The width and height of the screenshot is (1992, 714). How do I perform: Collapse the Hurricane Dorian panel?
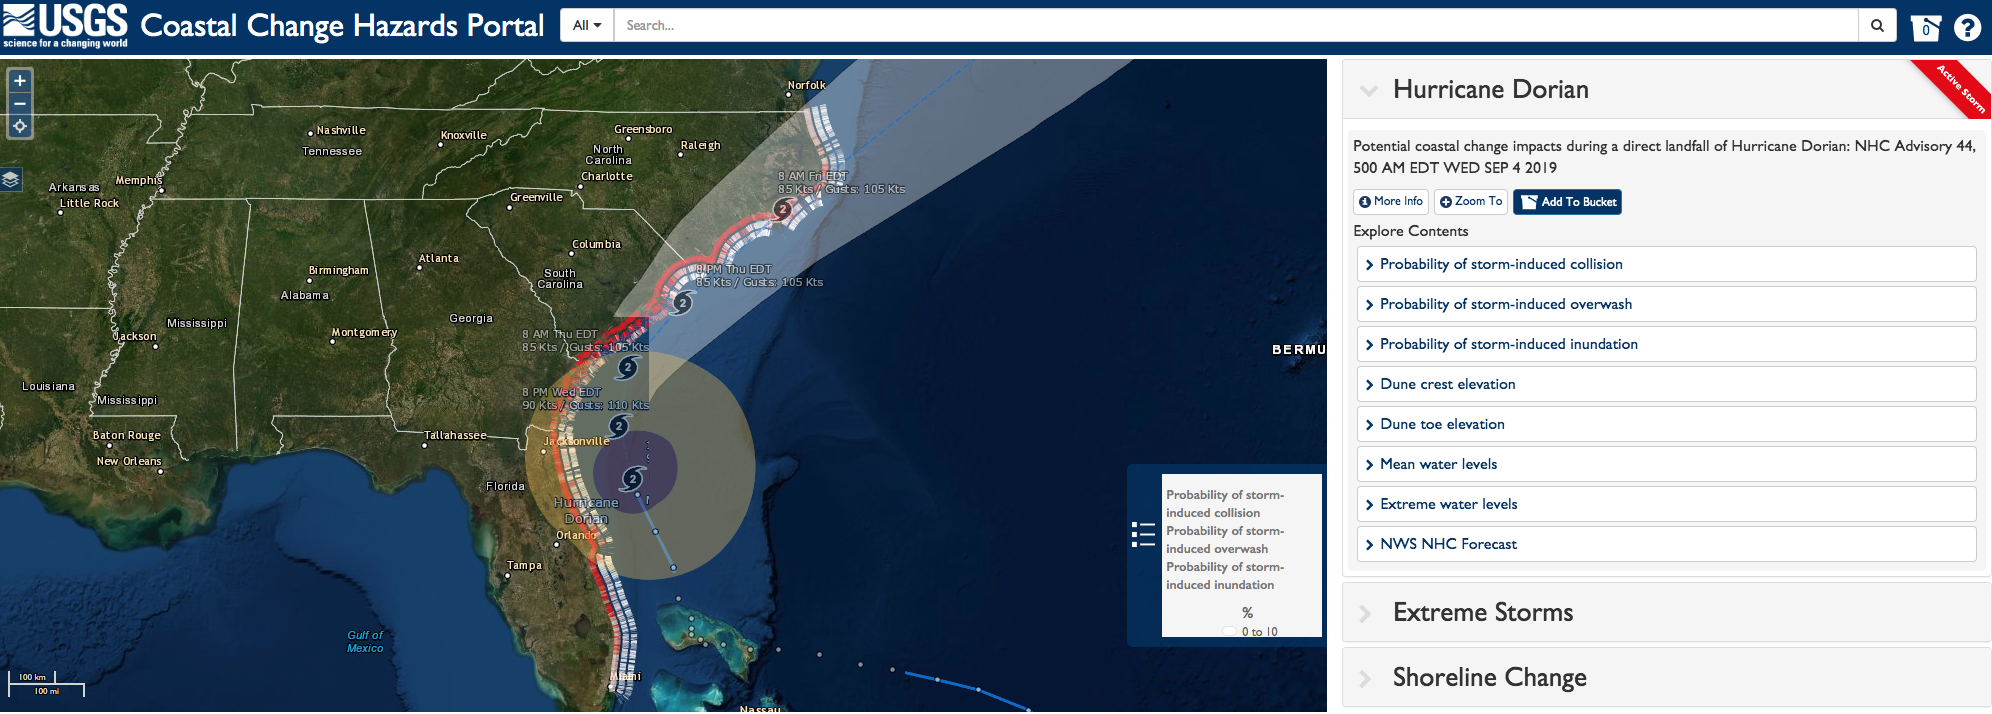click(x=1369, y=90)
